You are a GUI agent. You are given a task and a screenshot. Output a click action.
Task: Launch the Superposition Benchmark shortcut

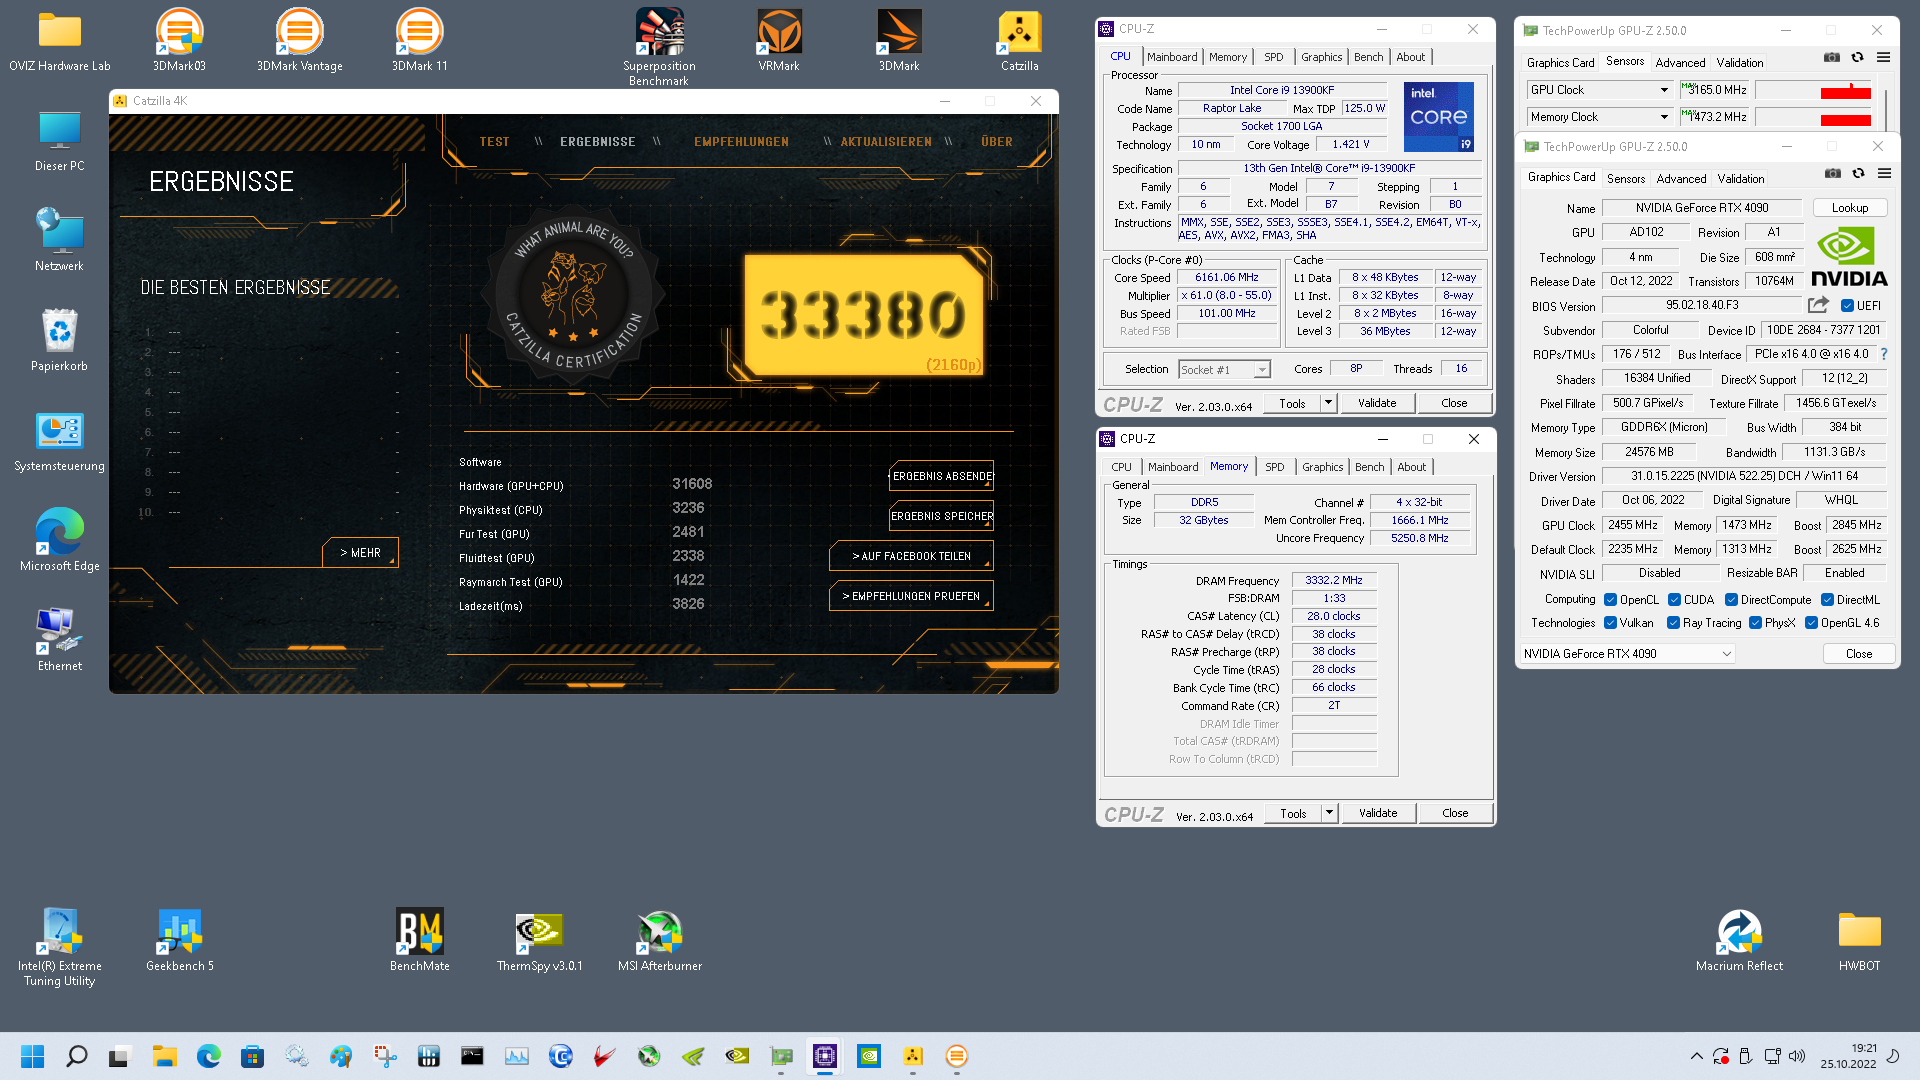coord(659,47)
